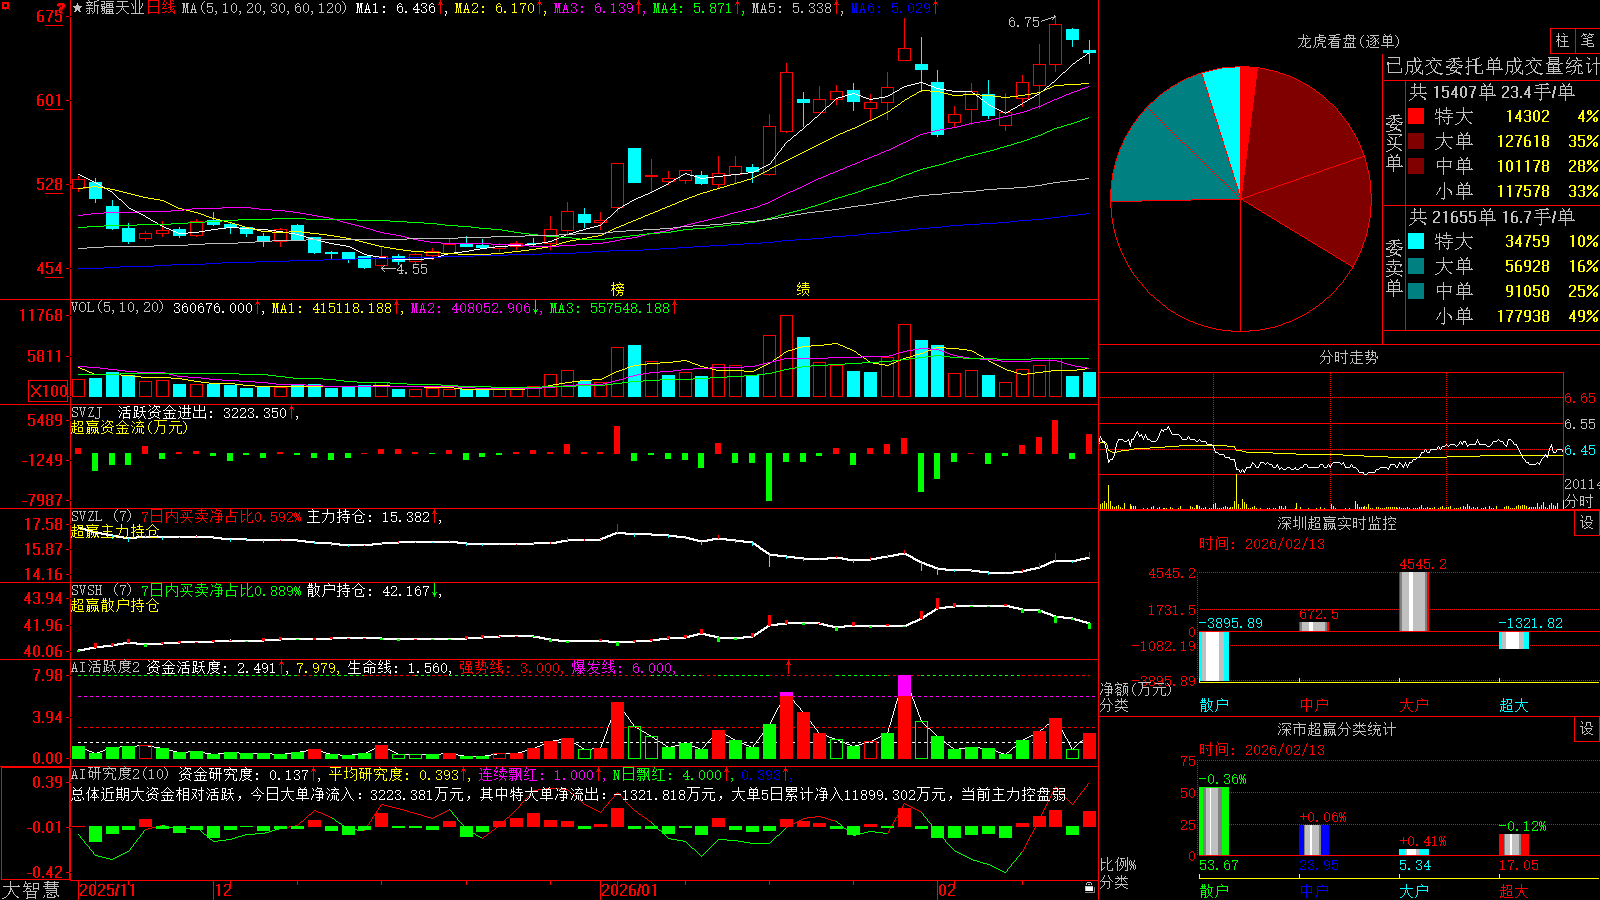The width and height of the screenshot is (1600, 900).
Task: Click the 53.67 bar in 分类统计 chart
Action: pyautogui.click(x=1214, y=821)
